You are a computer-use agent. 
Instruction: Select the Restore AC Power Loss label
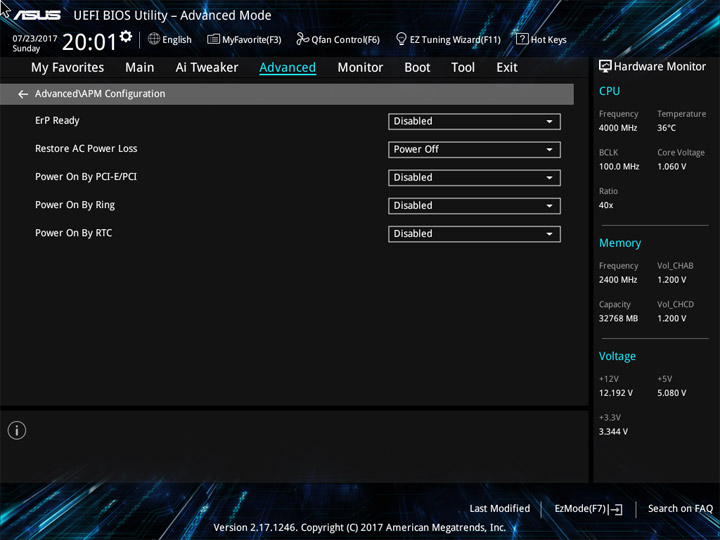[86, 148]
